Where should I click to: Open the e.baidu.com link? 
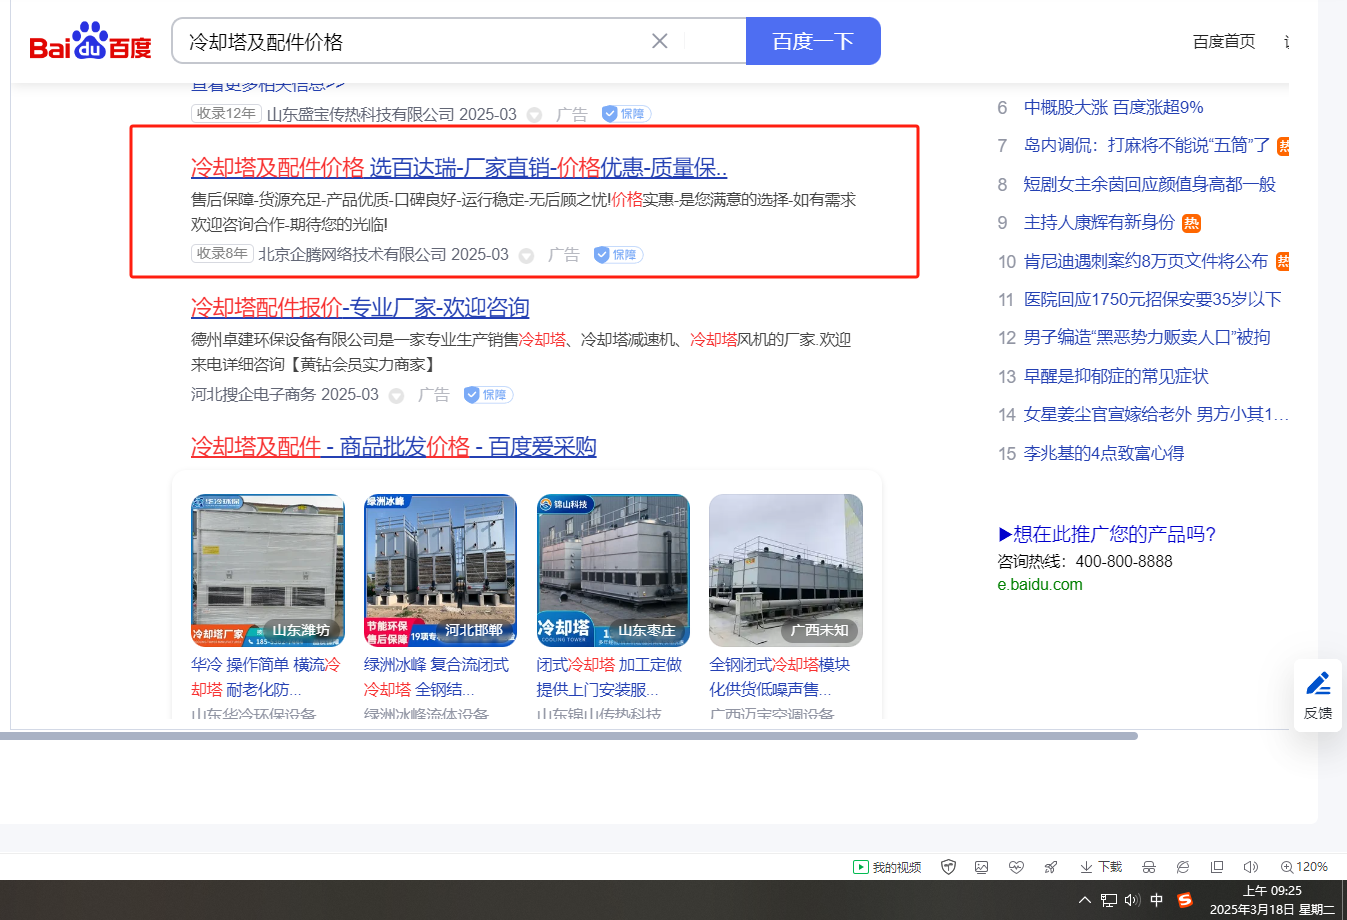(1040, 584)
